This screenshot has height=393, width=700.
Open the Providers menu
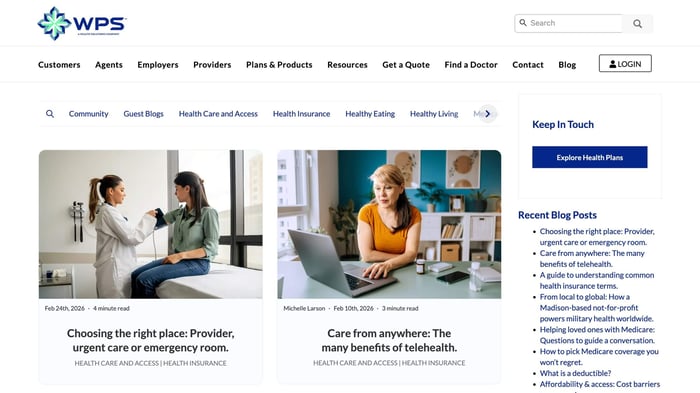pos(212,65)
